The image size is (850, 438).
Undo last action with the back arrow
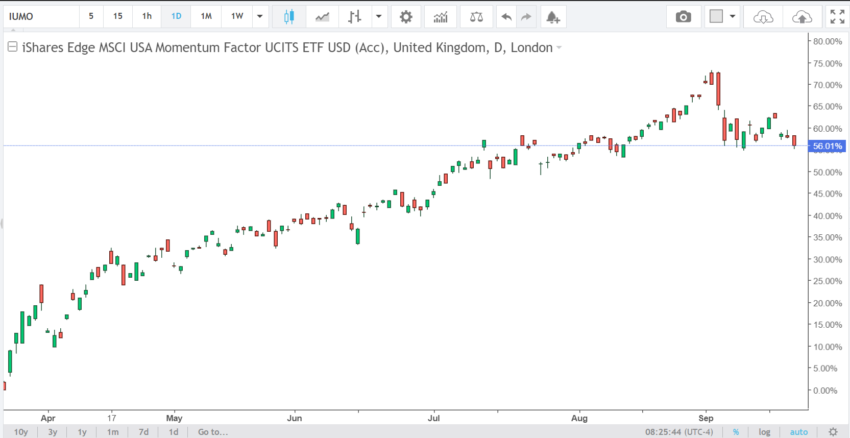(x=506, y=16)
